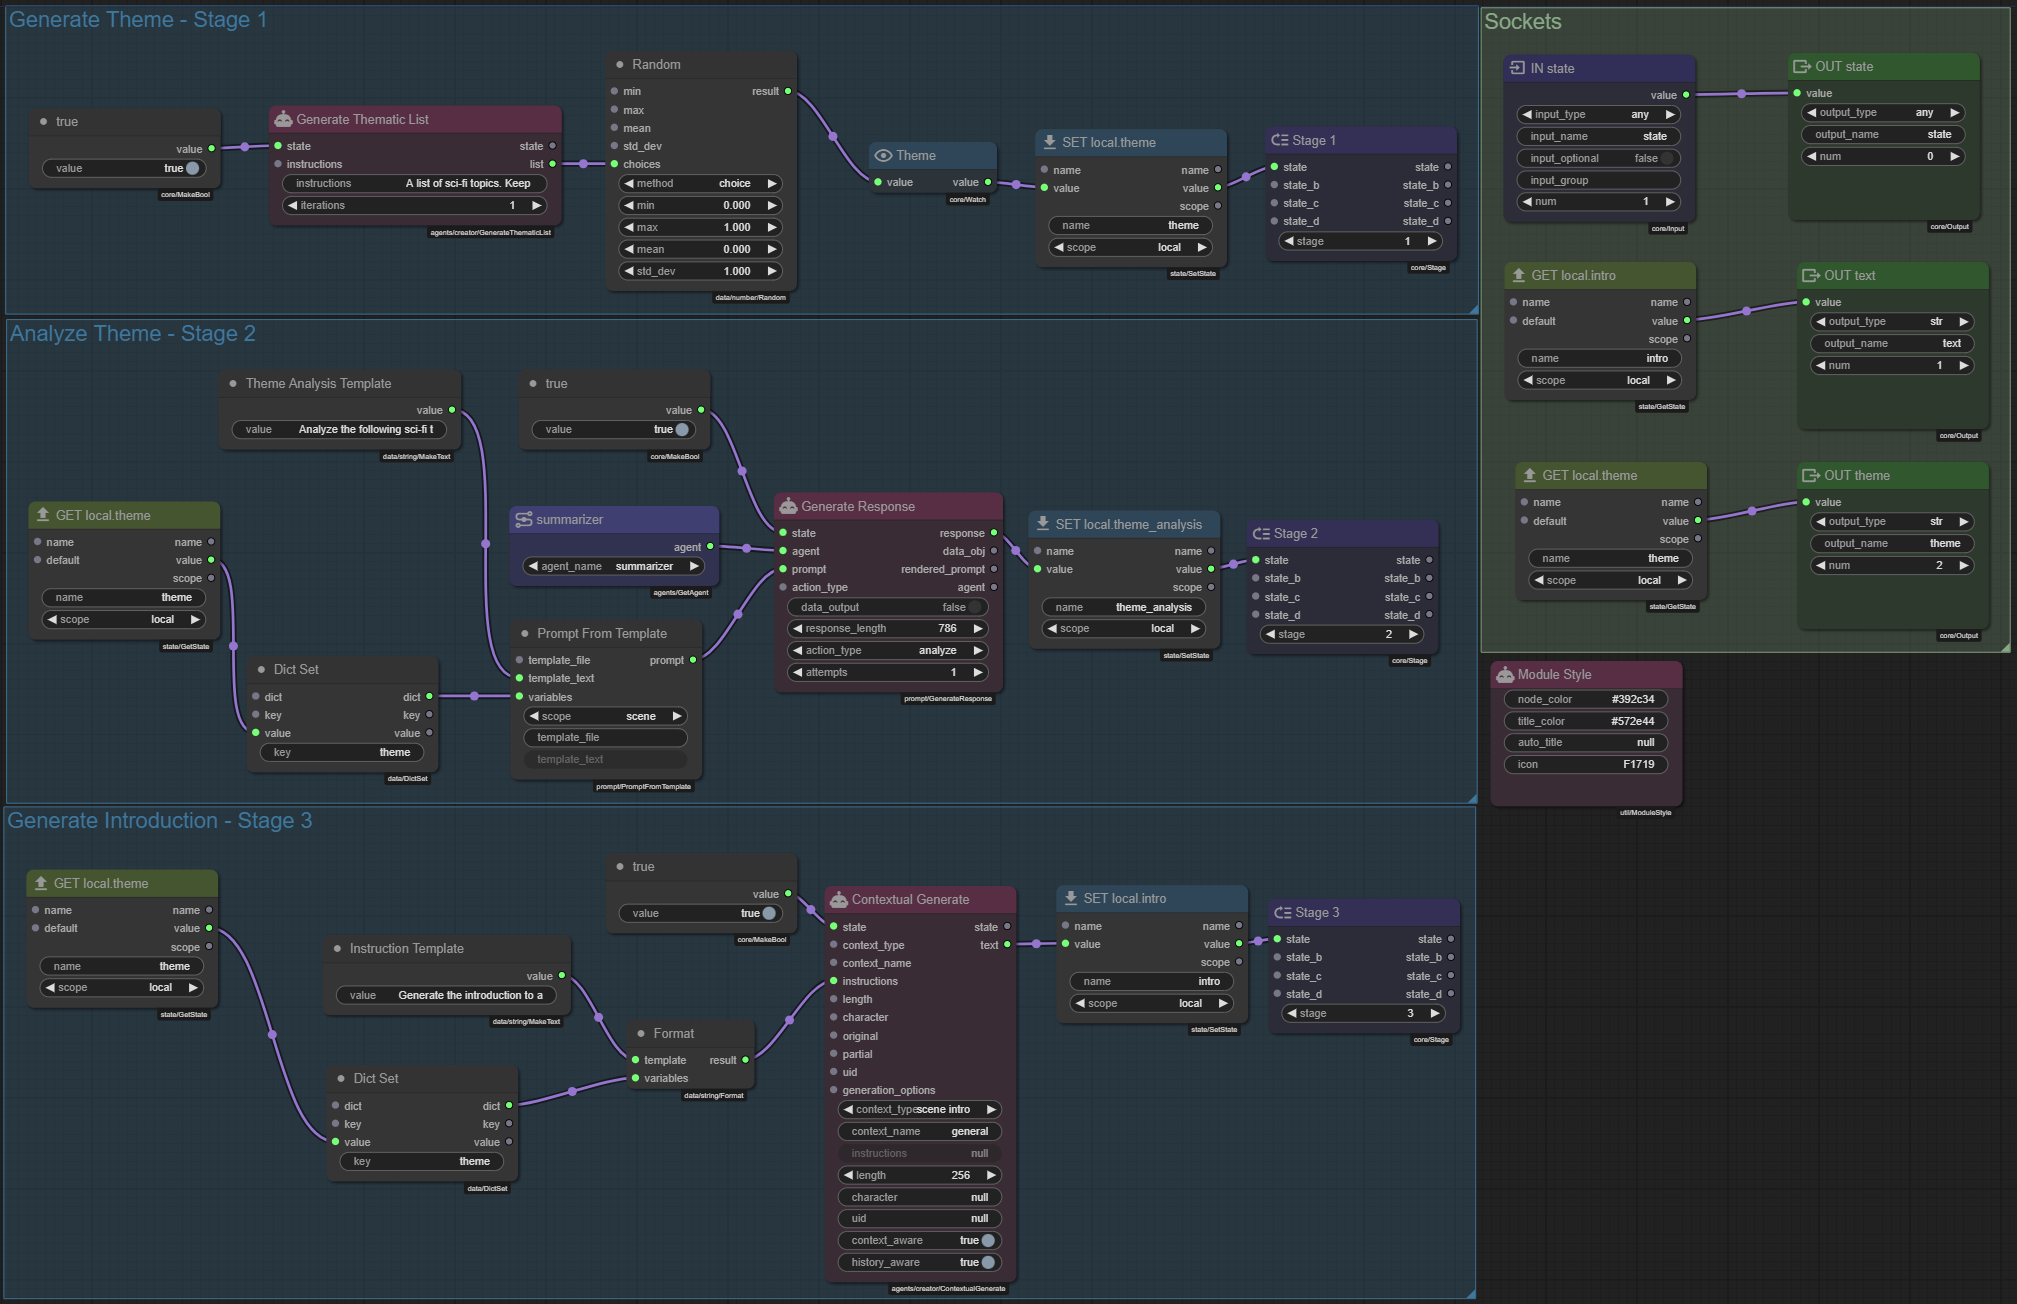Click the input icon on the IN state node

[x=1517, y=68]
